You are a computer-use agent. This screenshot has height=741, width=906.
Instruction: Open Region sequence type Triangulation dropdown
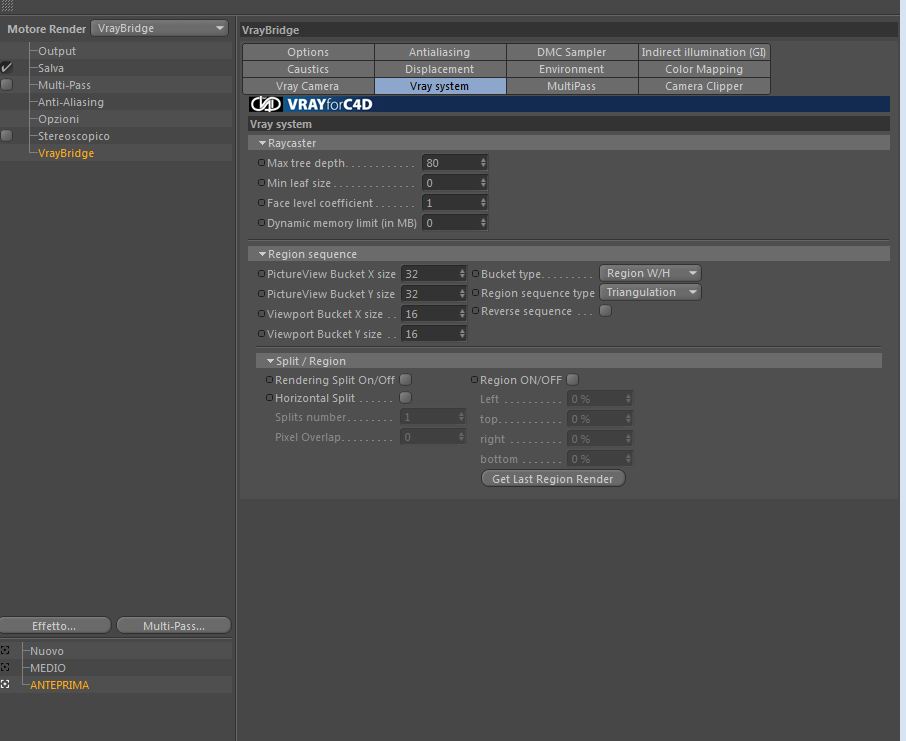pyautogui.click(x=650, y=292)
